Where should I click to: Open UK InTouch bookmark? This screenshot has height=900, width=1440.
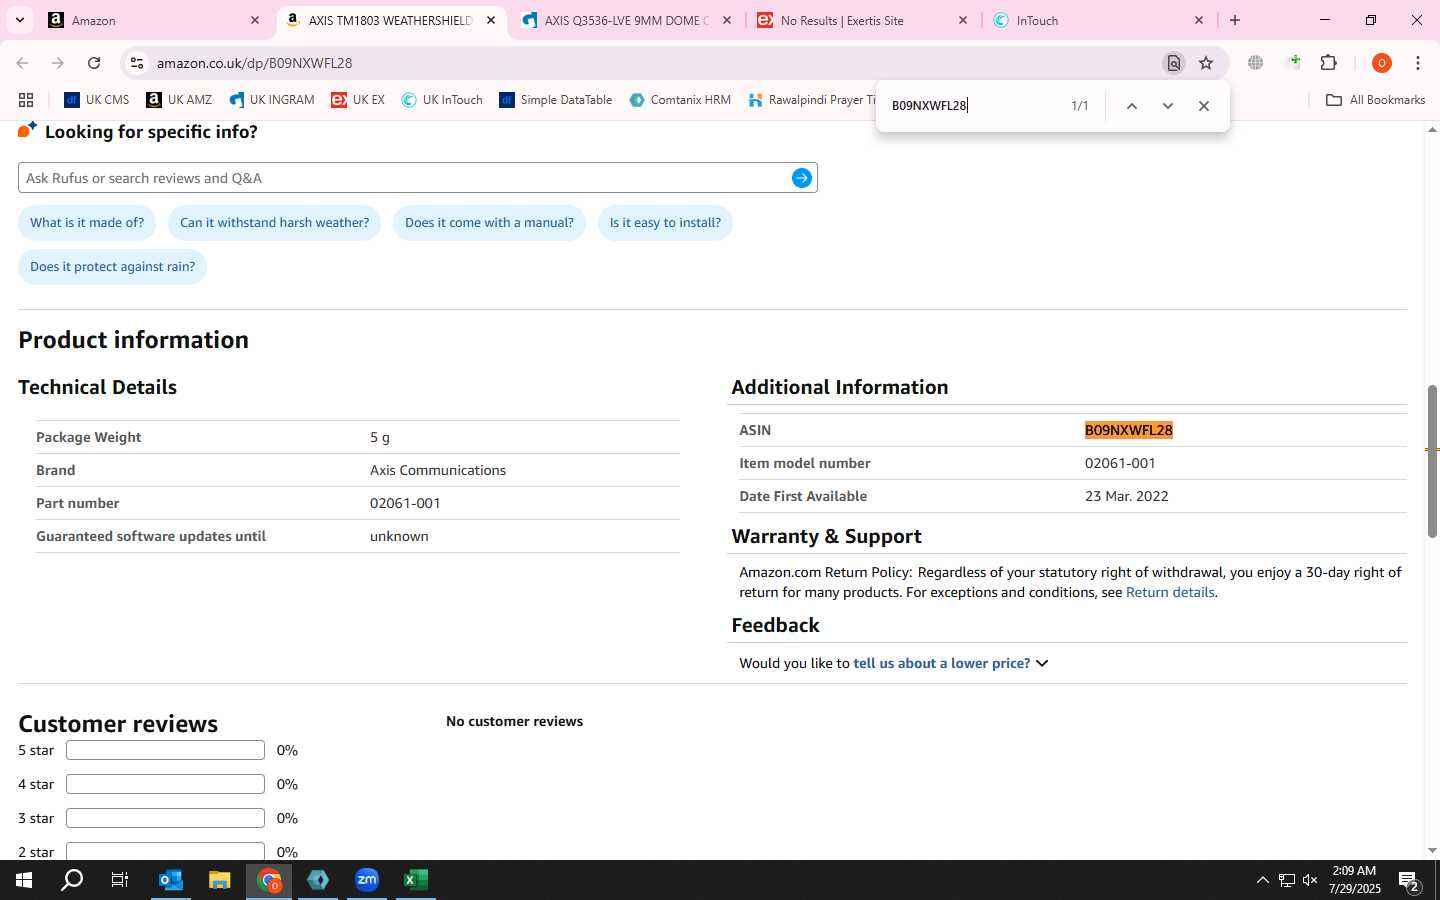(442, 100)
